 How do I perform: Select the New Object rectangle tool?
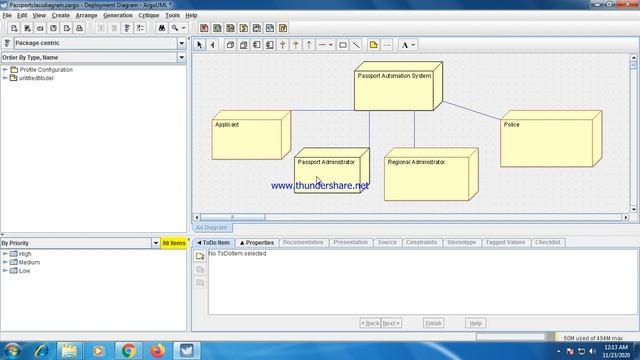coord(343,45)
